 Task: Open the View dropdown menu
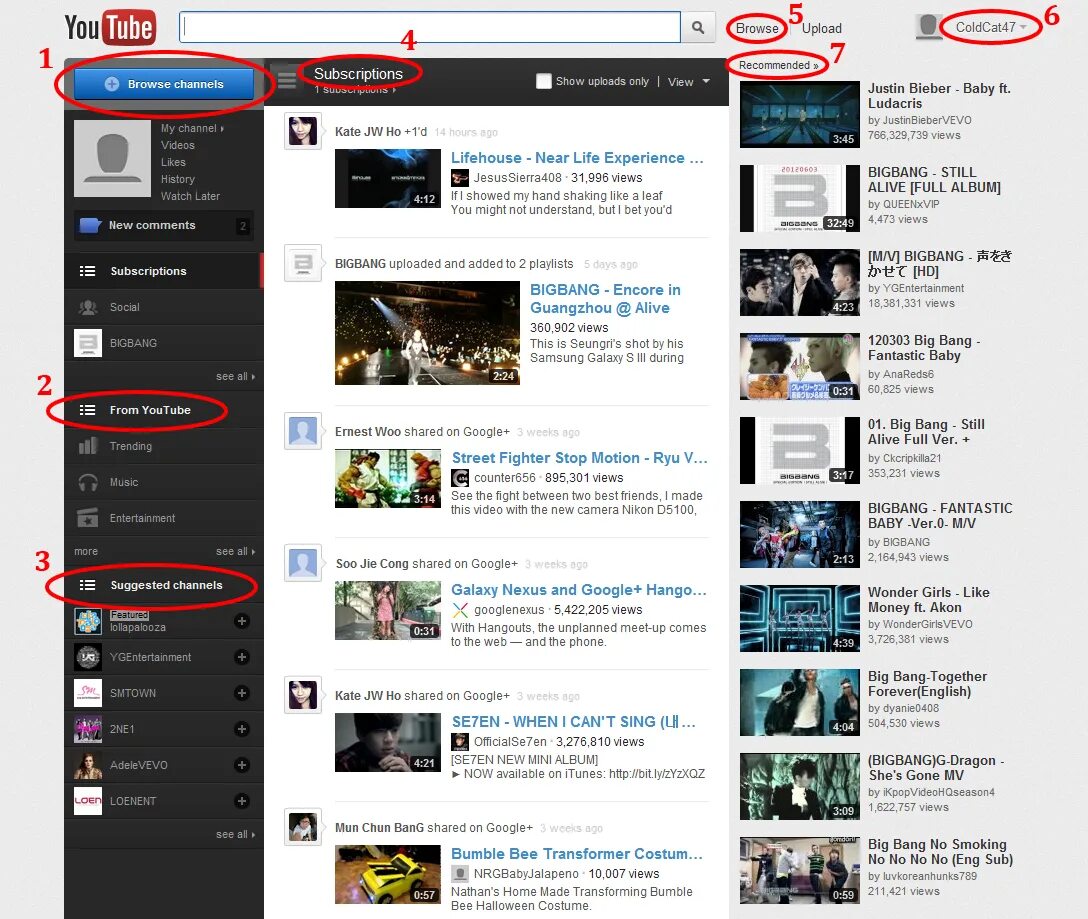coord(688,82)
